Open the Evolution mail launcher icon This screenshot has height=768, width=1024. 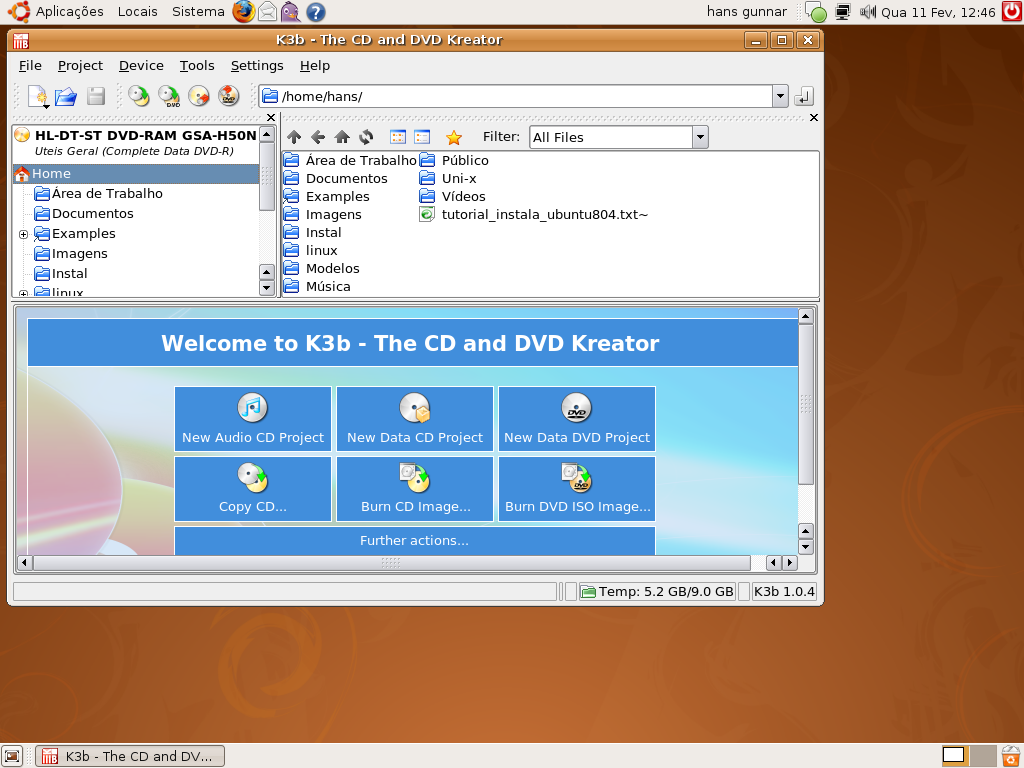coord(268,11)
